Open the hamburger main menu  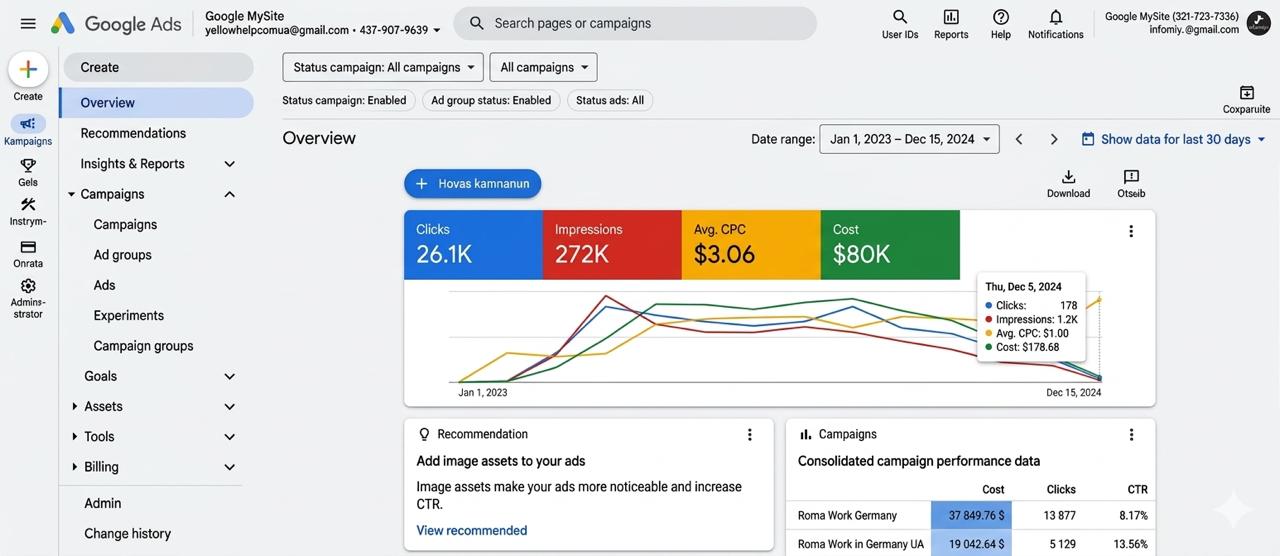28,24
